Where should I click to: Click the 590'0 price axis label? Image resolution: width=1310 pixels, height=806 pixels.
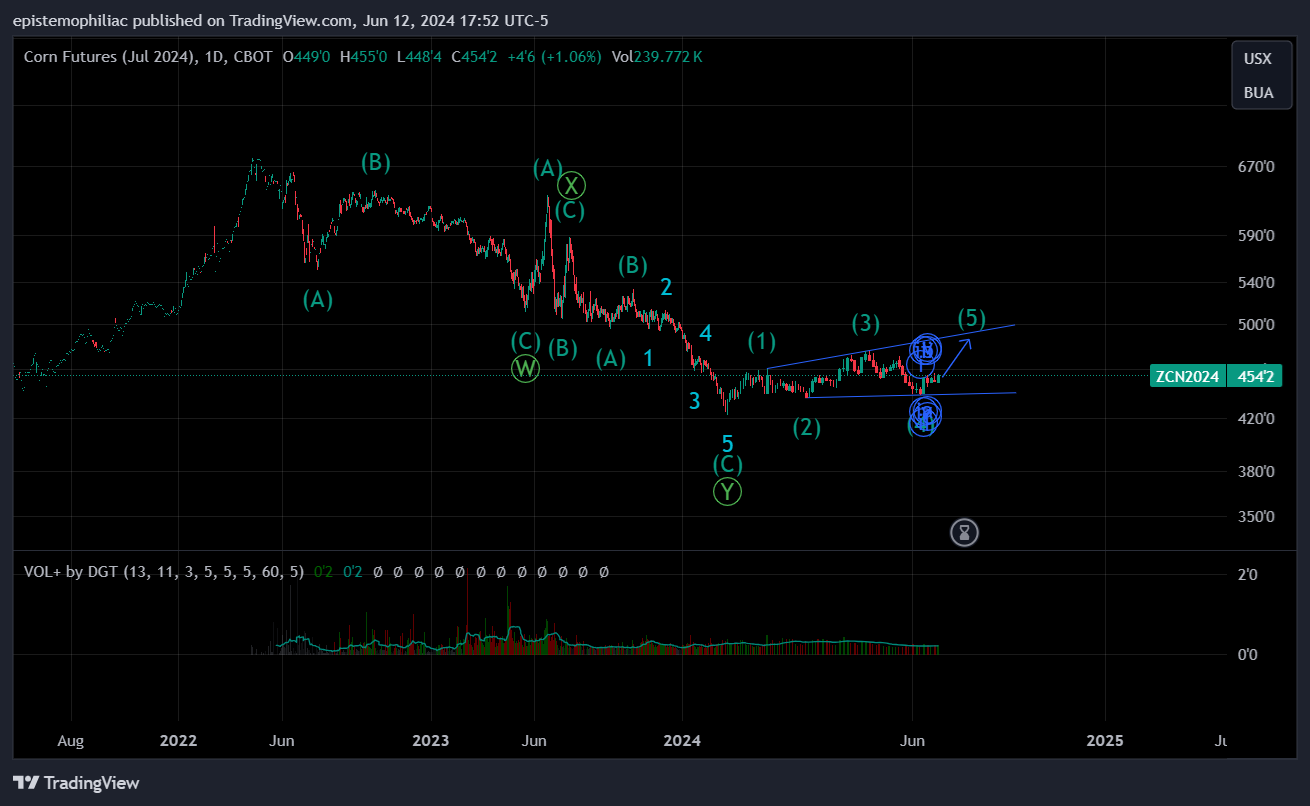click(x=1255, y=236)
